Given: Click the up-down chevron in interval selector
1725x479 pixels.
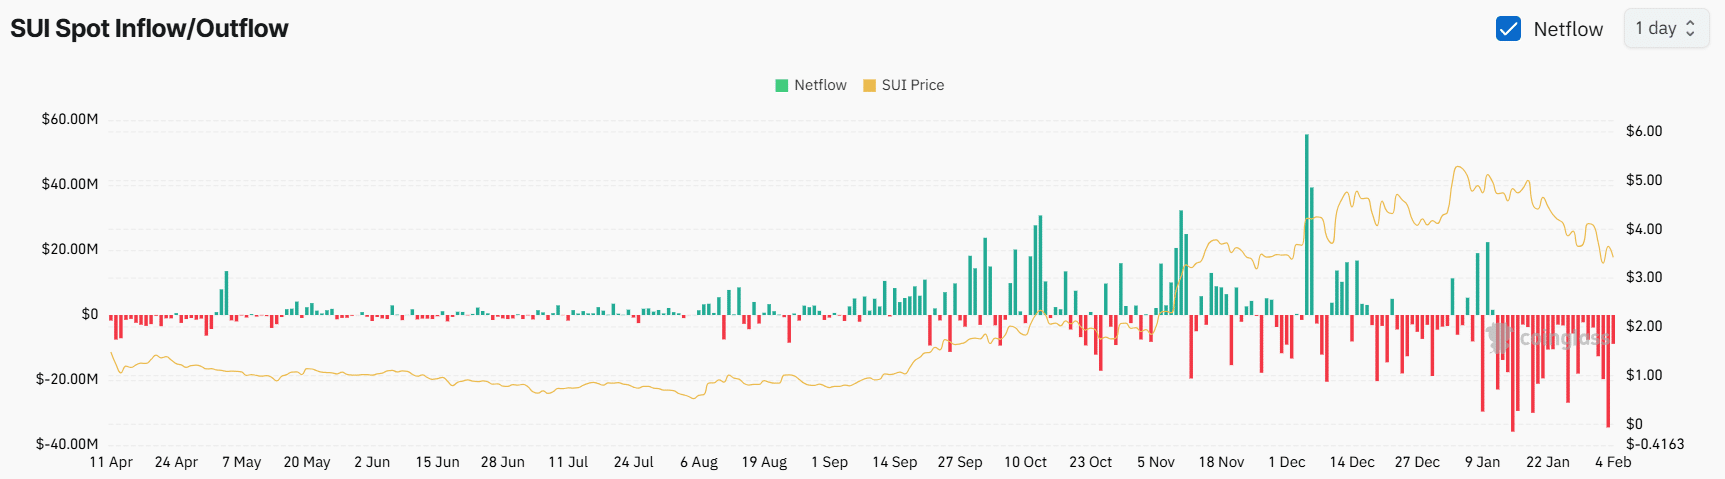Looking at the screenshot, I should [x=1690, y=29].
